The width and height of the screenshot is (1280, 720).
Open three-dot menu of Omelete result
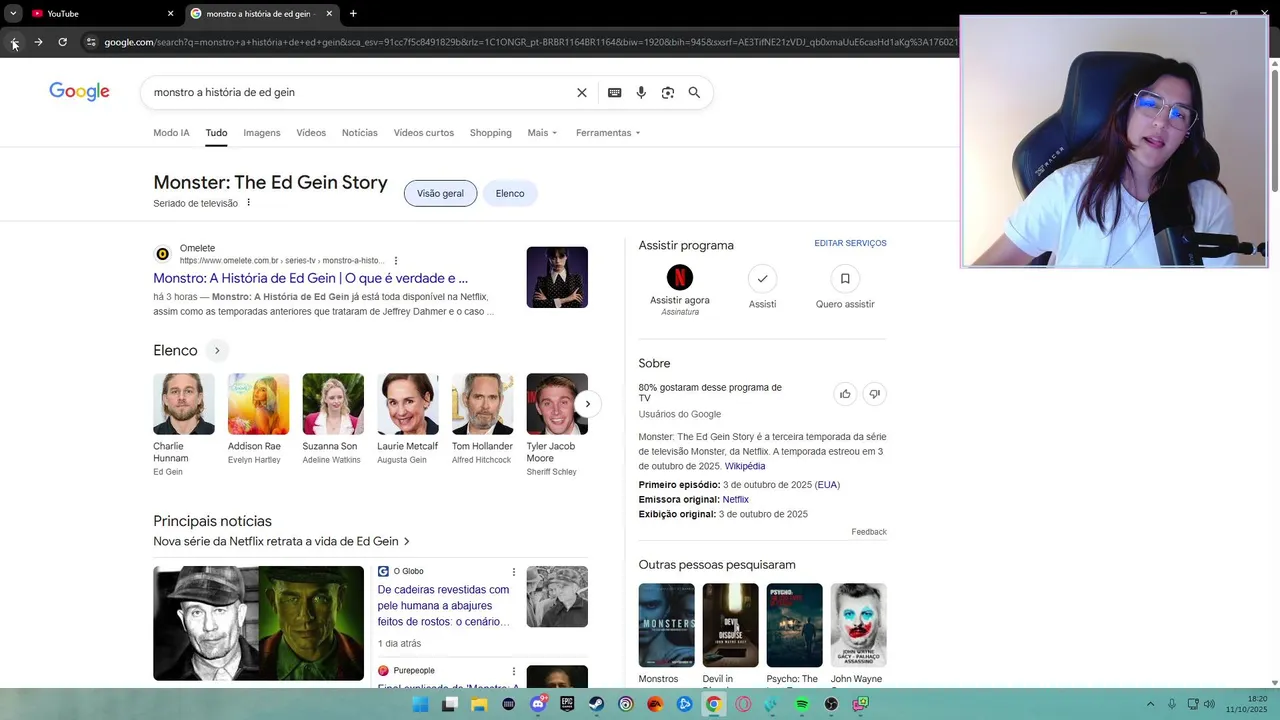pyautogui.click(x=396, y=261)
